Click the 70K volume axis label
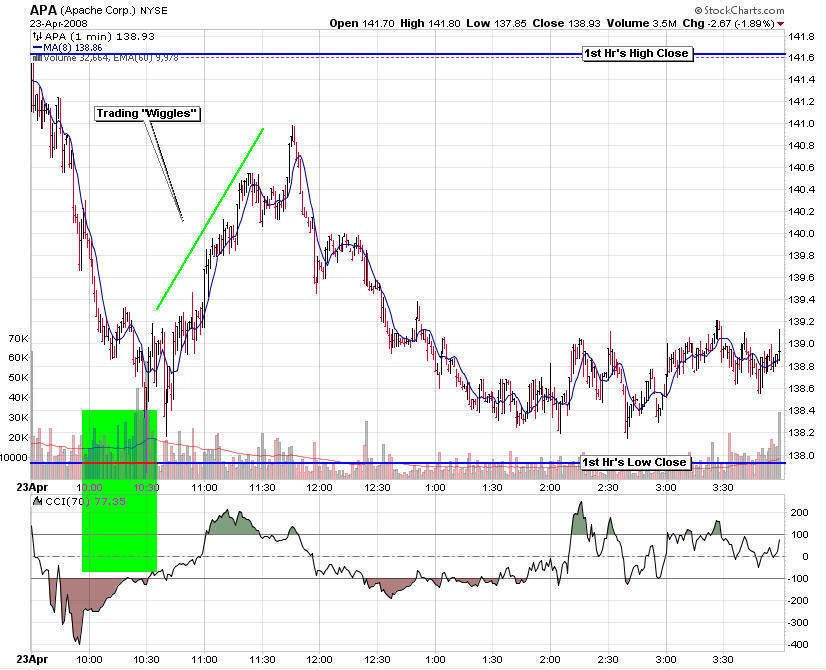The height and width of the screenshot is (670, 826). point(18,339)
